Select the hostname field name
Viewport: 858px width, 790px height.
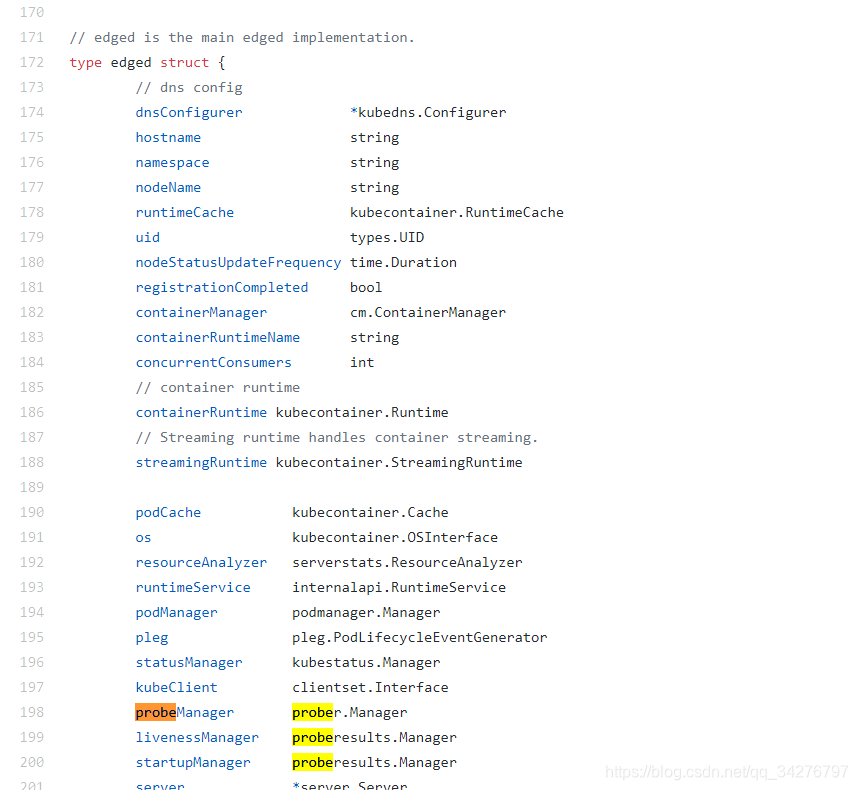click(168, 137)
